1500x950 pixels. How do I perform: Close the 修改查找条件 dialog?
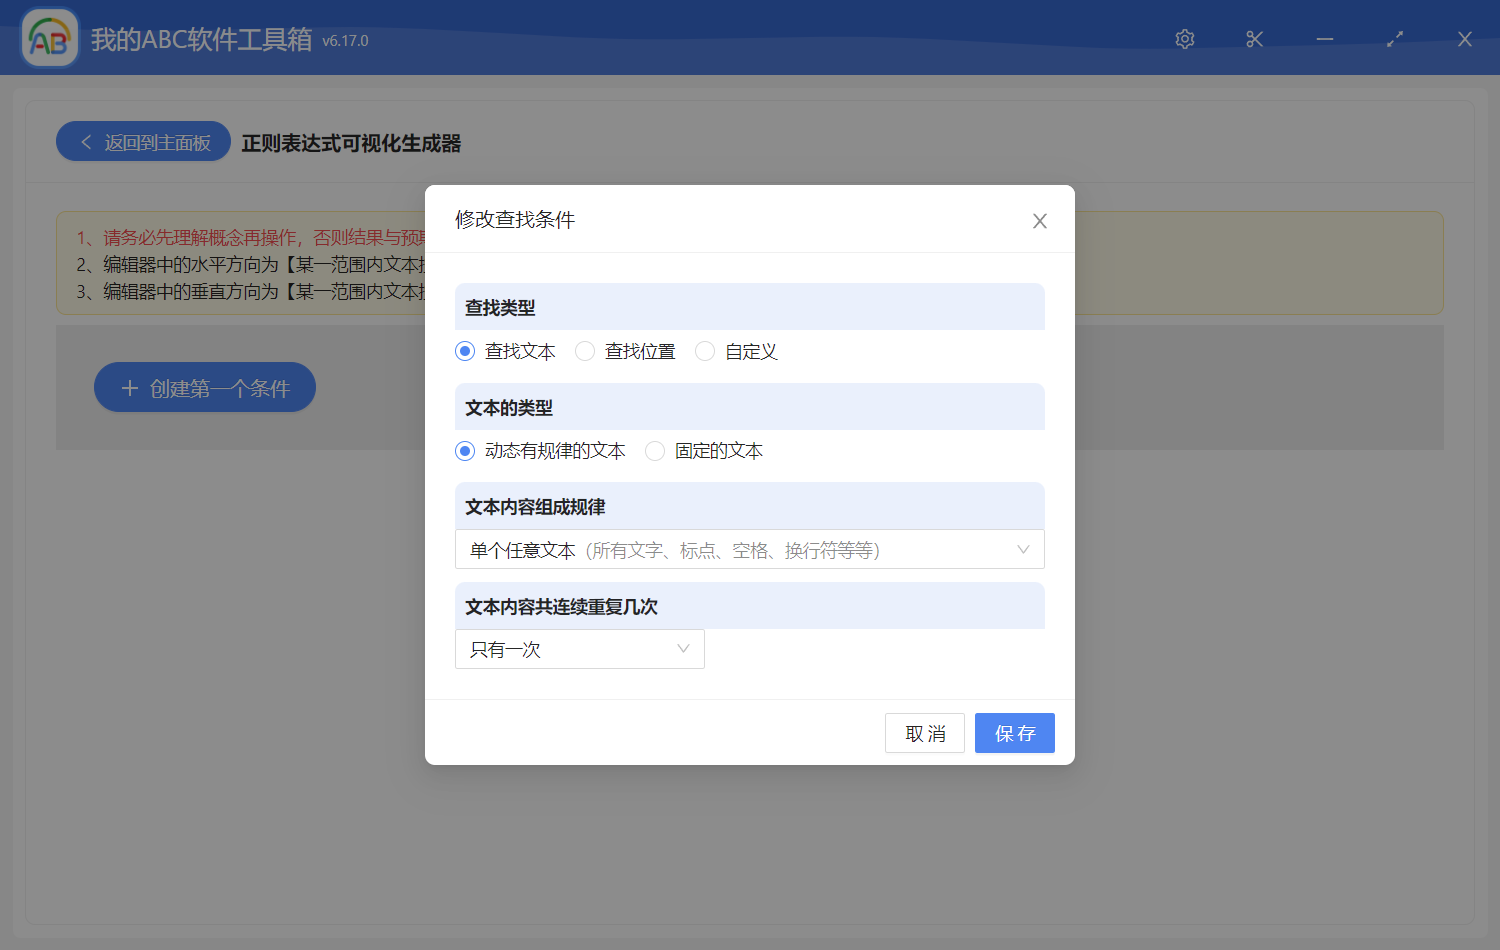pos(1040,221)
